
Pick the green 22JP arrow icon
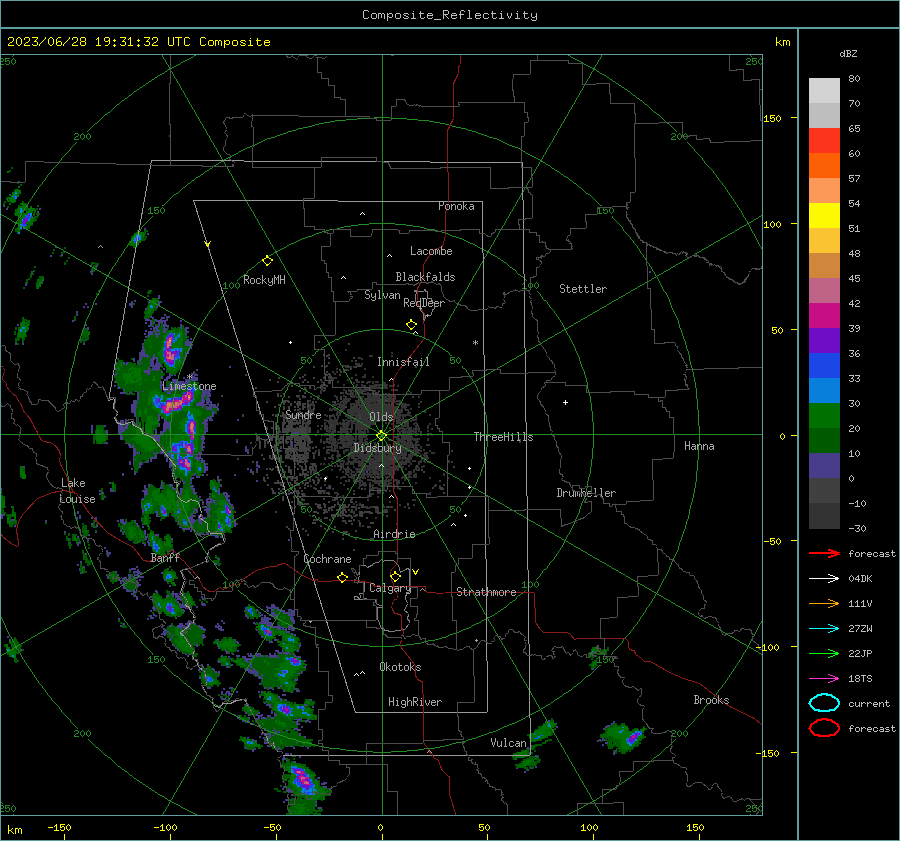tap(824, 653)
